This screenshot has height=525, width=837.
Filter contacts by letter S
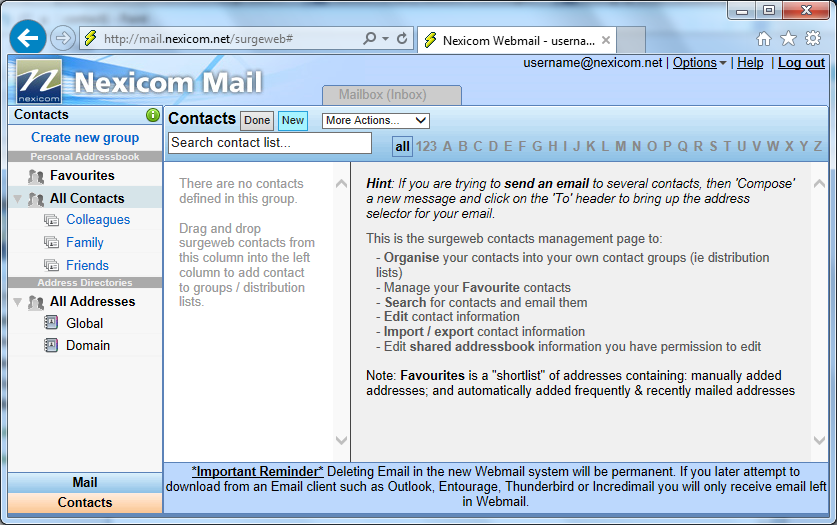[713, 146]
